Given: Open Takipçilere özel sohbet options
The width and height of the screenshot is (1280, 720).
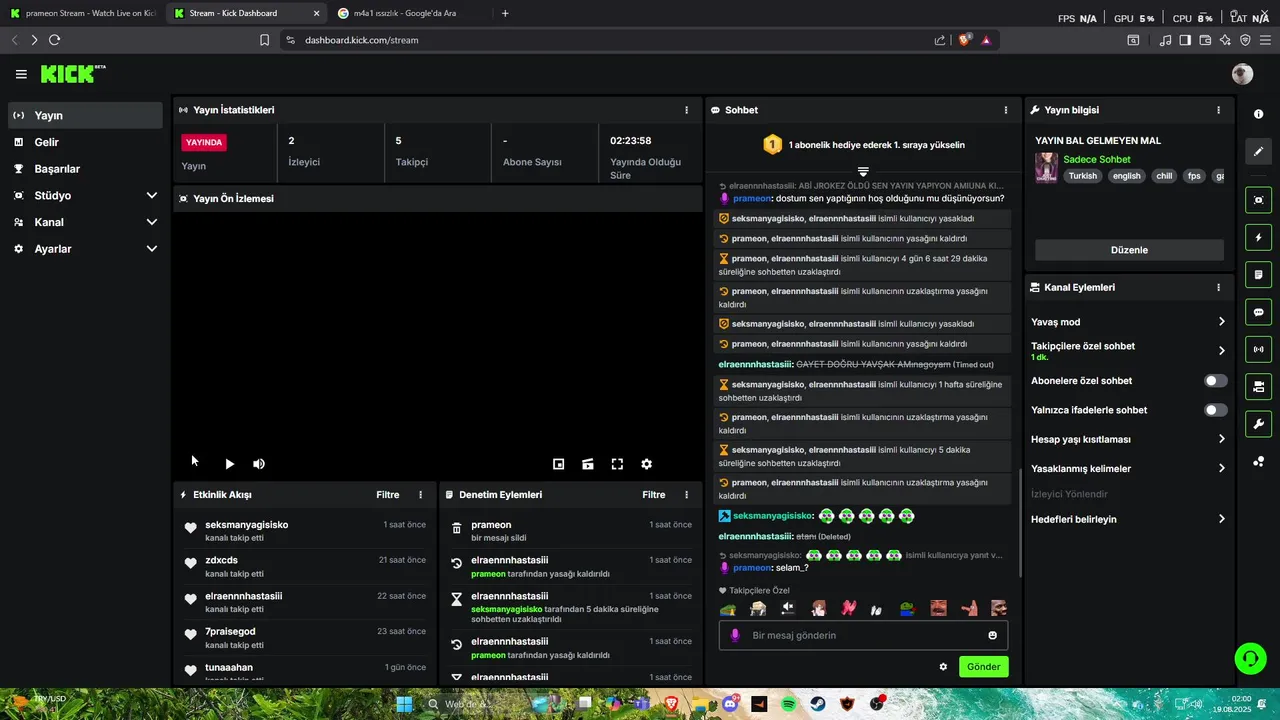Looking at the screenshot, I should tap(1129, 351).
